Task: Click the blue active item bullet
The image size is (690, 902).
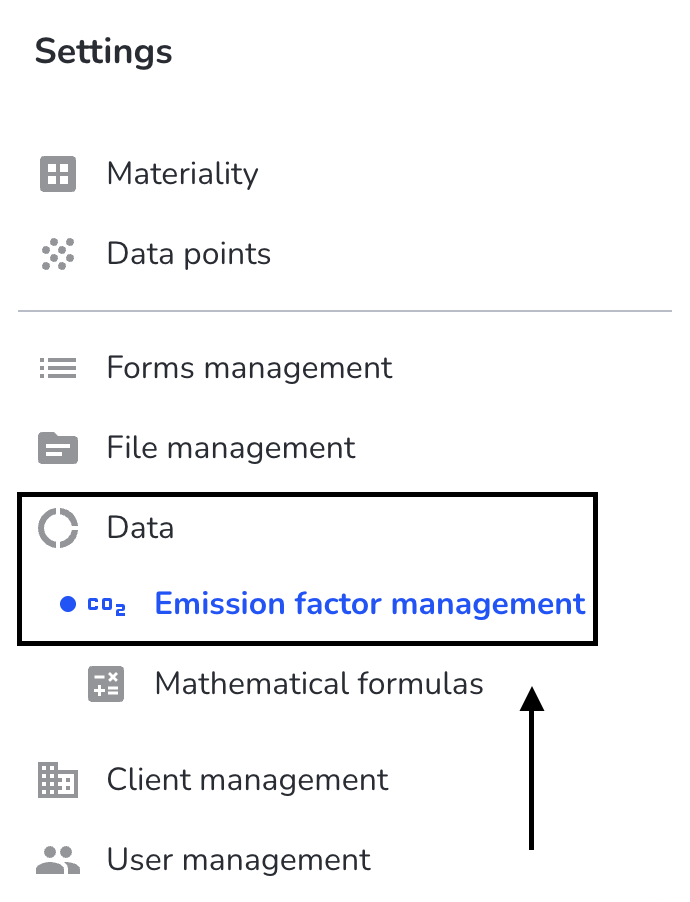Action: [x=68, y=604]
